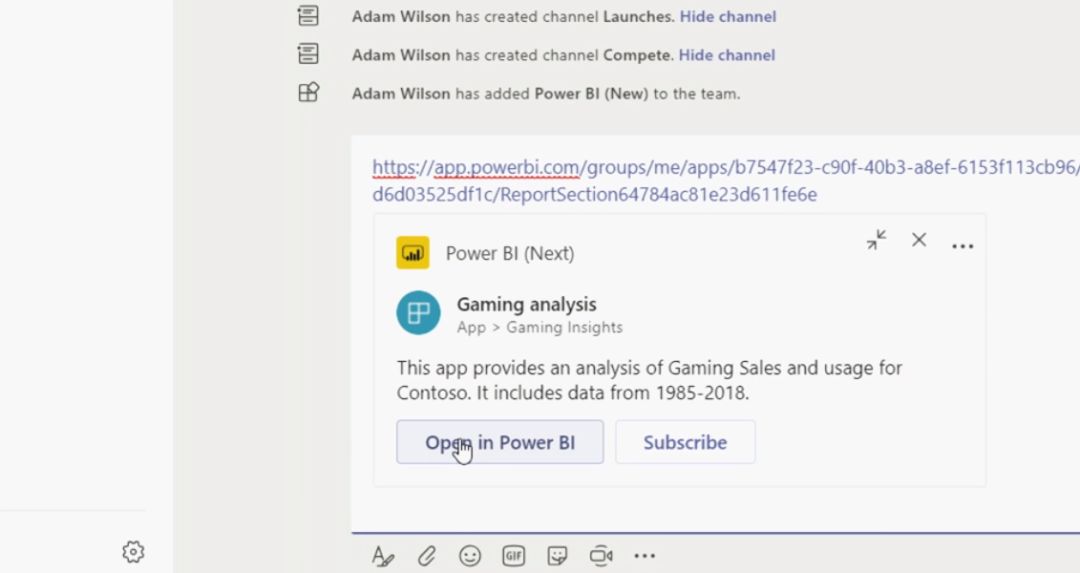Click the teal Gaming analysis app icon
This screenshot has height=573, width=1080.
[x=418, y=313]
